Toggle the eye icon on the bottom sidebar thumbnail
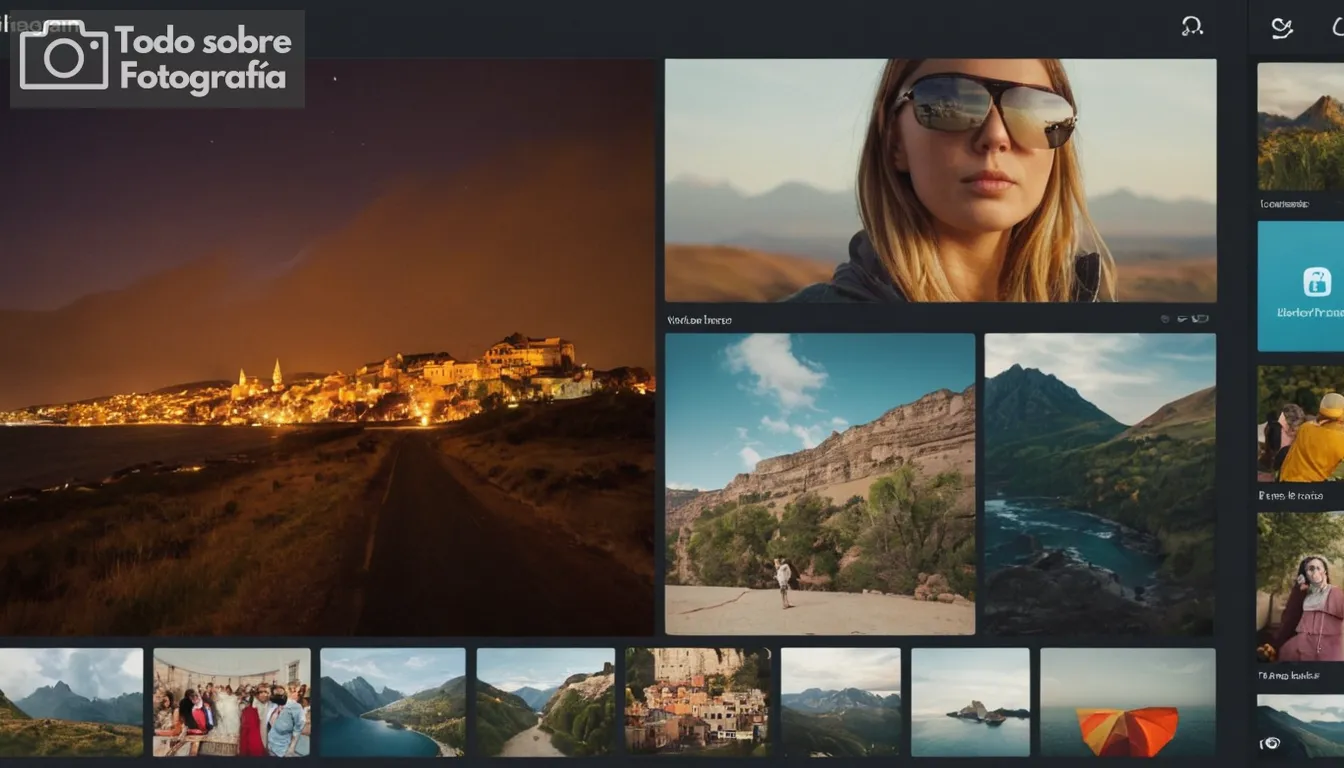The width and height of the screenshot is (1344, 768). [1271, 743]
